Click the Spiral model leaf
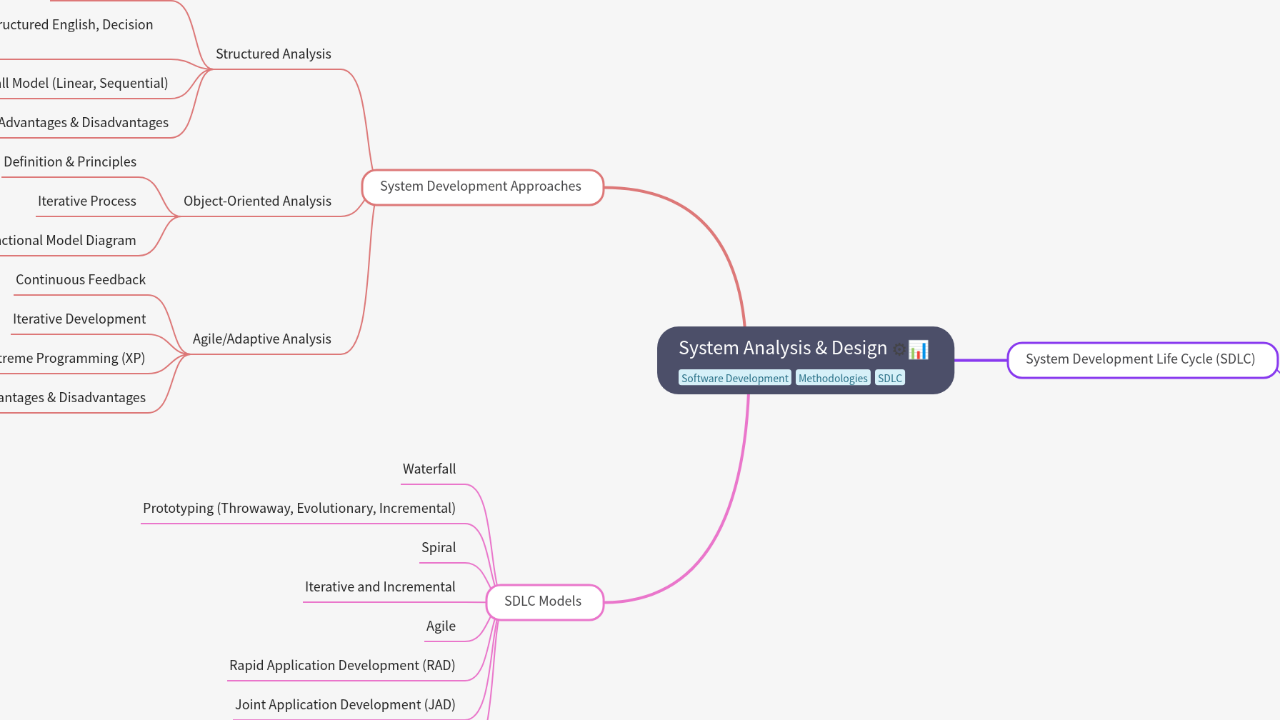The height and width of the screenshot is (720, 1280). coord(439,548)
